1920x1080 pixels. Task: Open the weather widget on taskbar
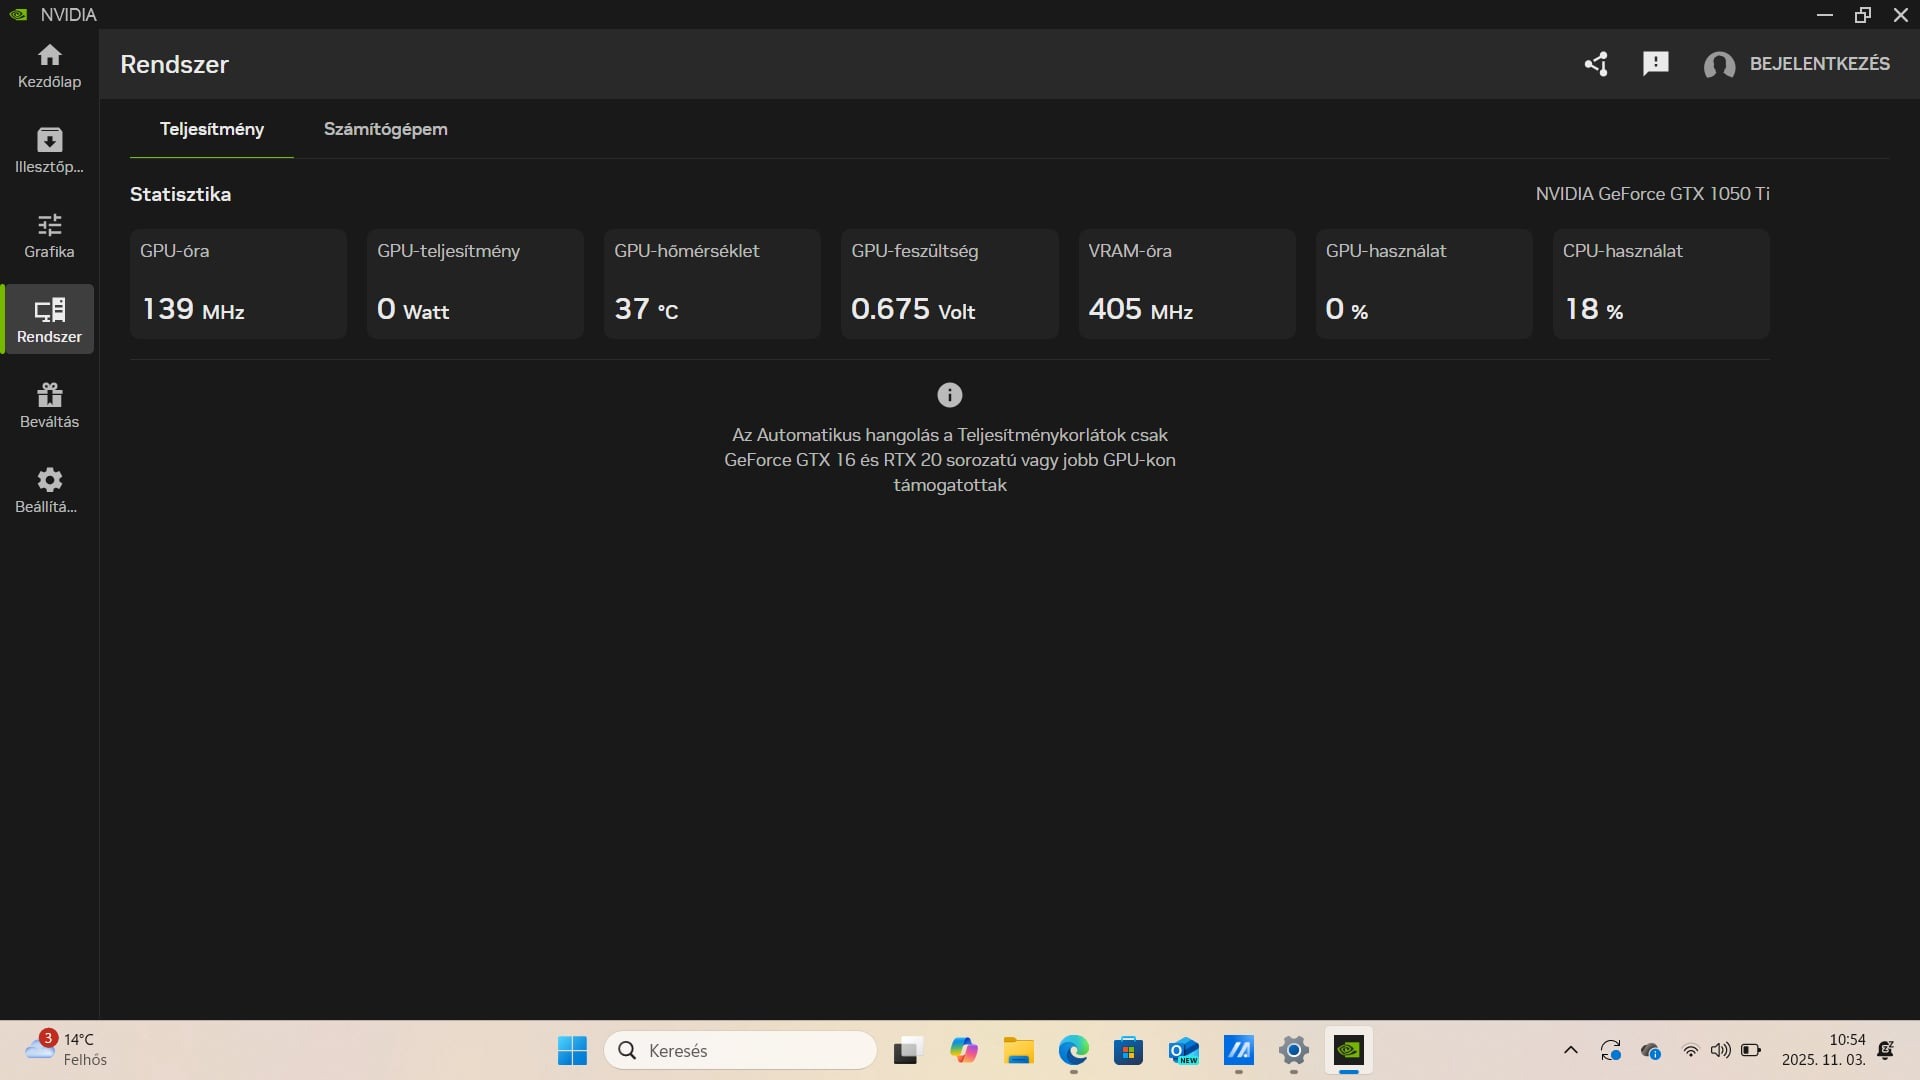[x=66, y=1049]
